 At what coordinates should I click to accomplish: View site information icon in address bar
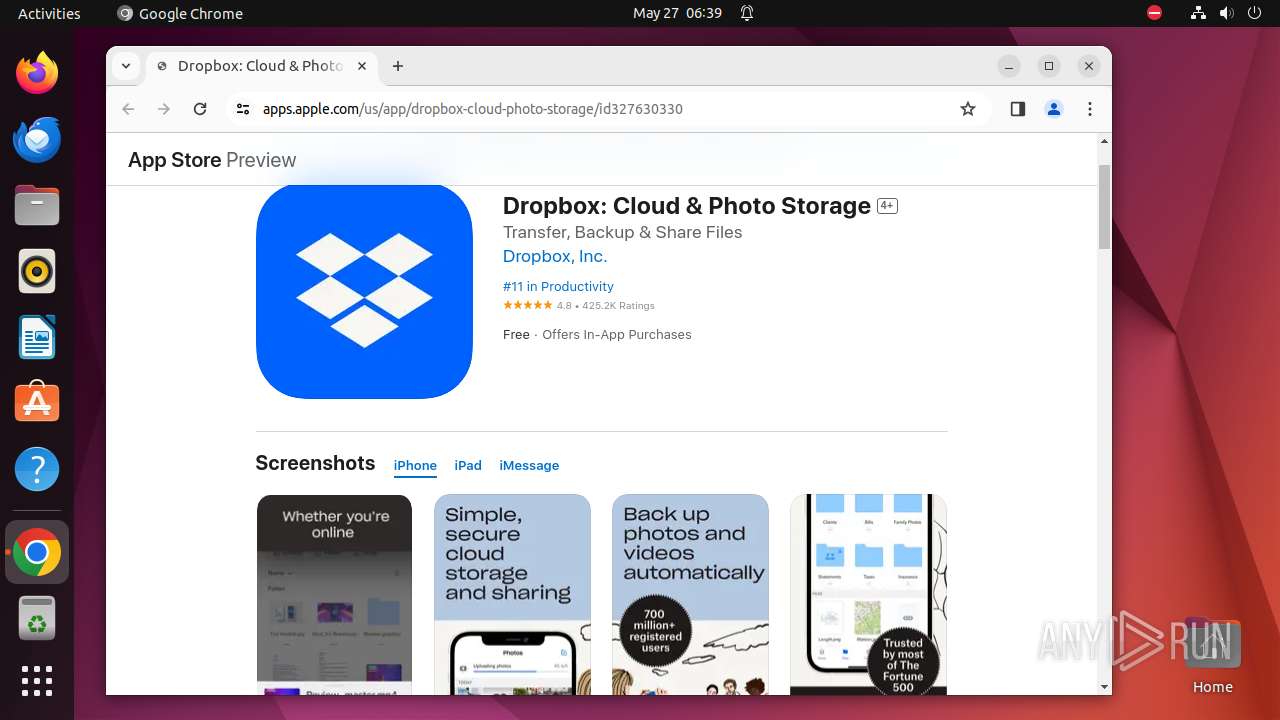coord(243,109)
